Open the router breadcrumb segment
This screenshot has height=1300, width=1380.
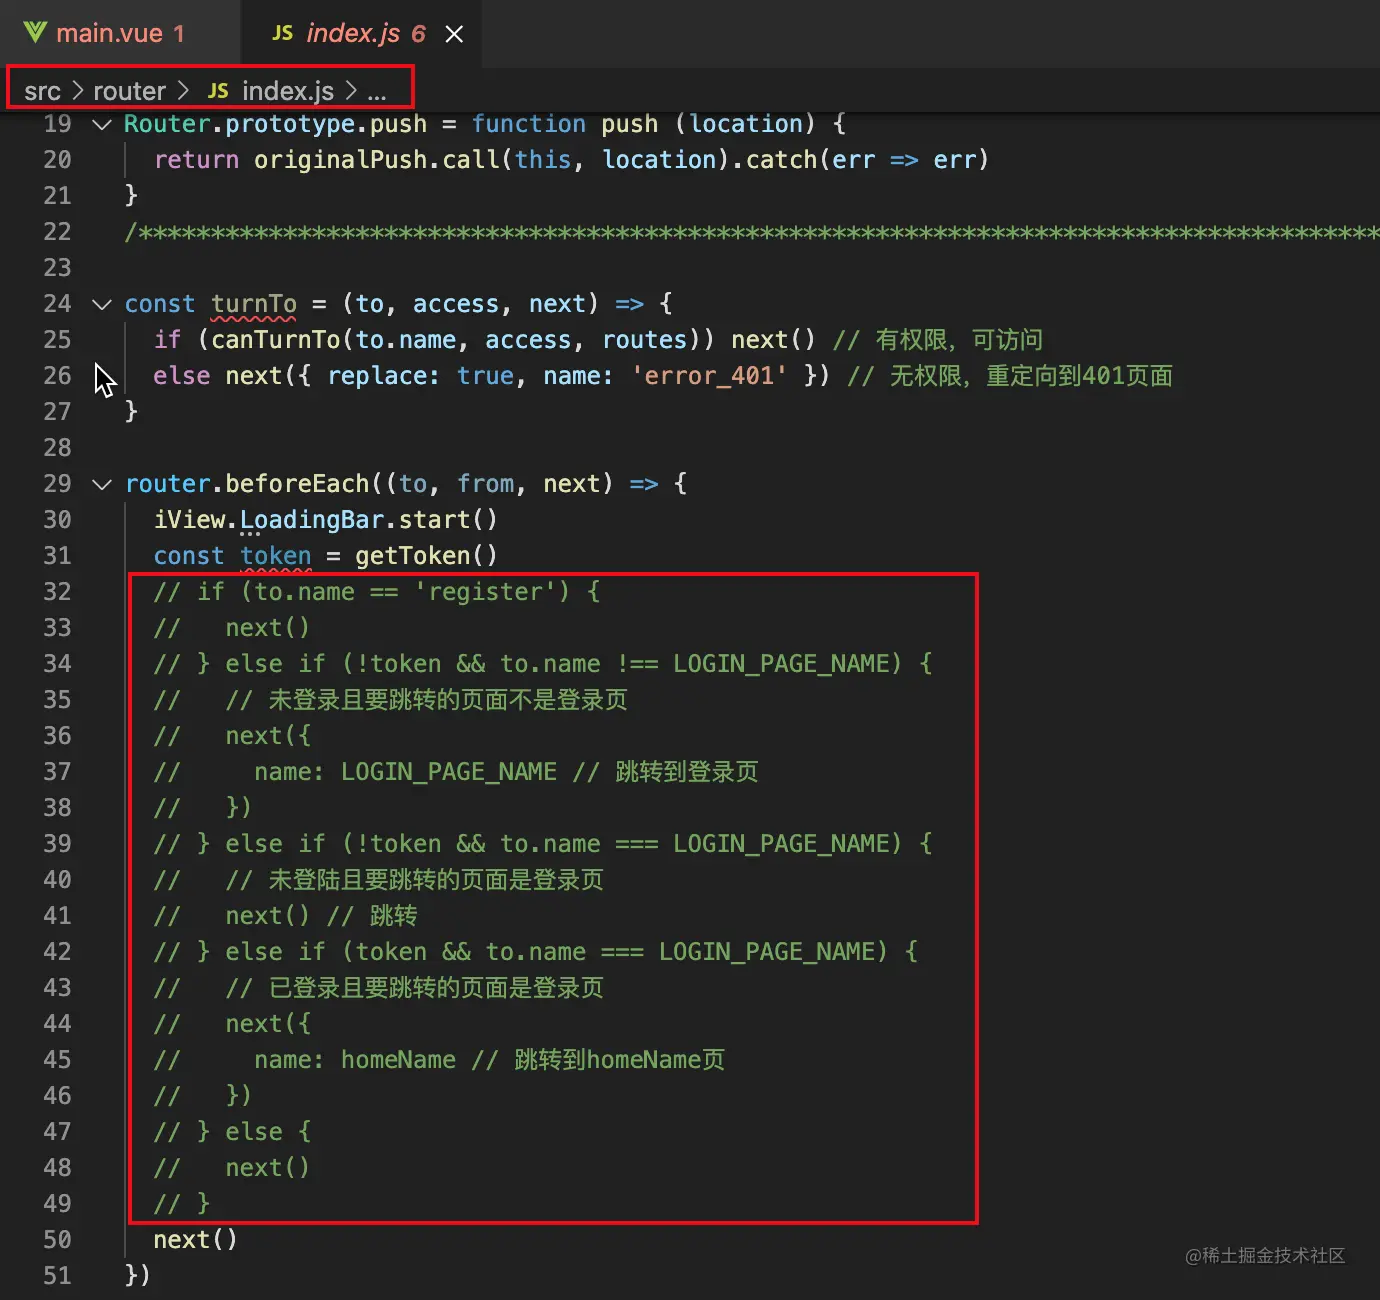coord(129,91)
